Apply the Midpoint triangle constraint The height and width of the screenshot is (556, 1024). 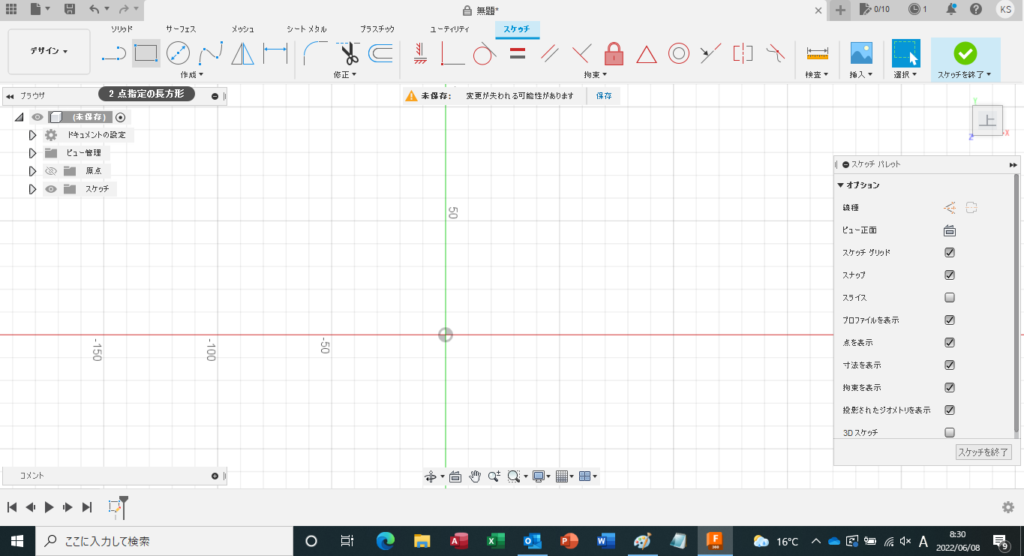tap(646, 54)
